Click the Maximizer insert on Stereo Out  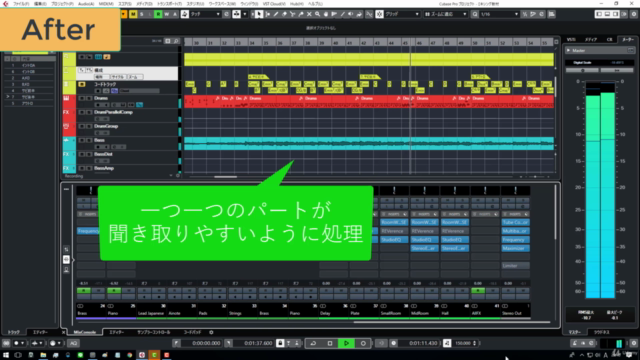pos(515,248)
